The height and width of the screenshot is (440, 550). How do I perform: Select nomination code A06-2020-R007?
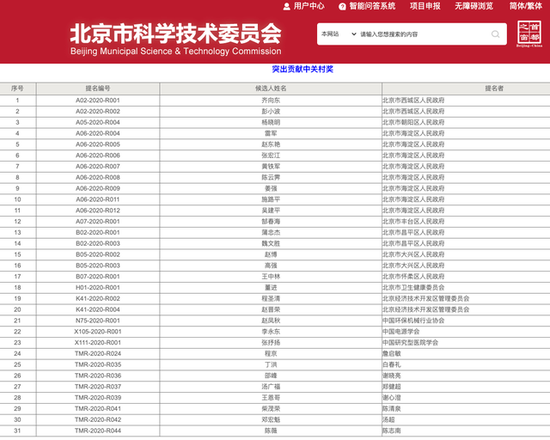pos(98,166)
